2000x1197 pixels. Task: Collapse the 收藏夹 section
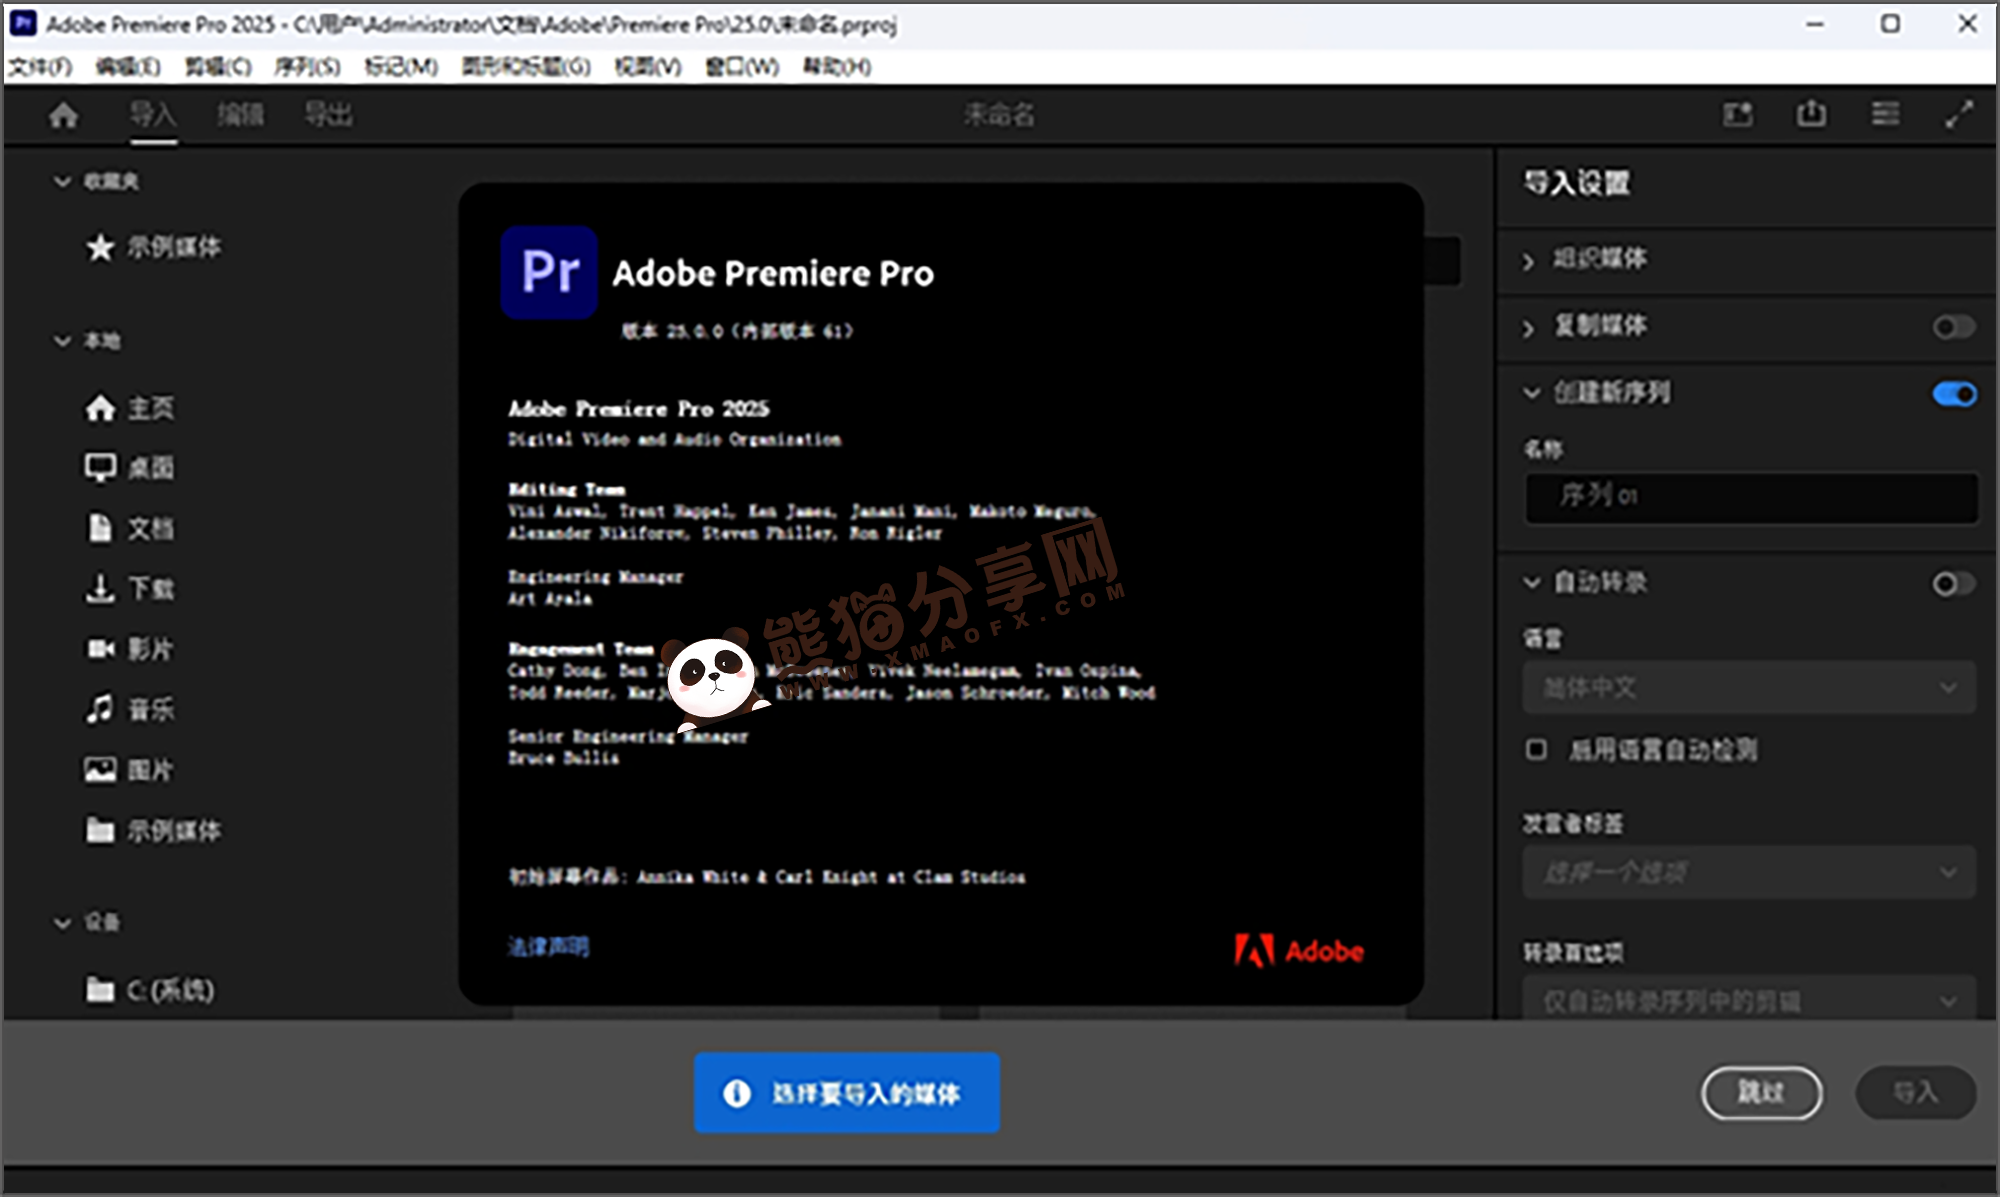point(62,181)
